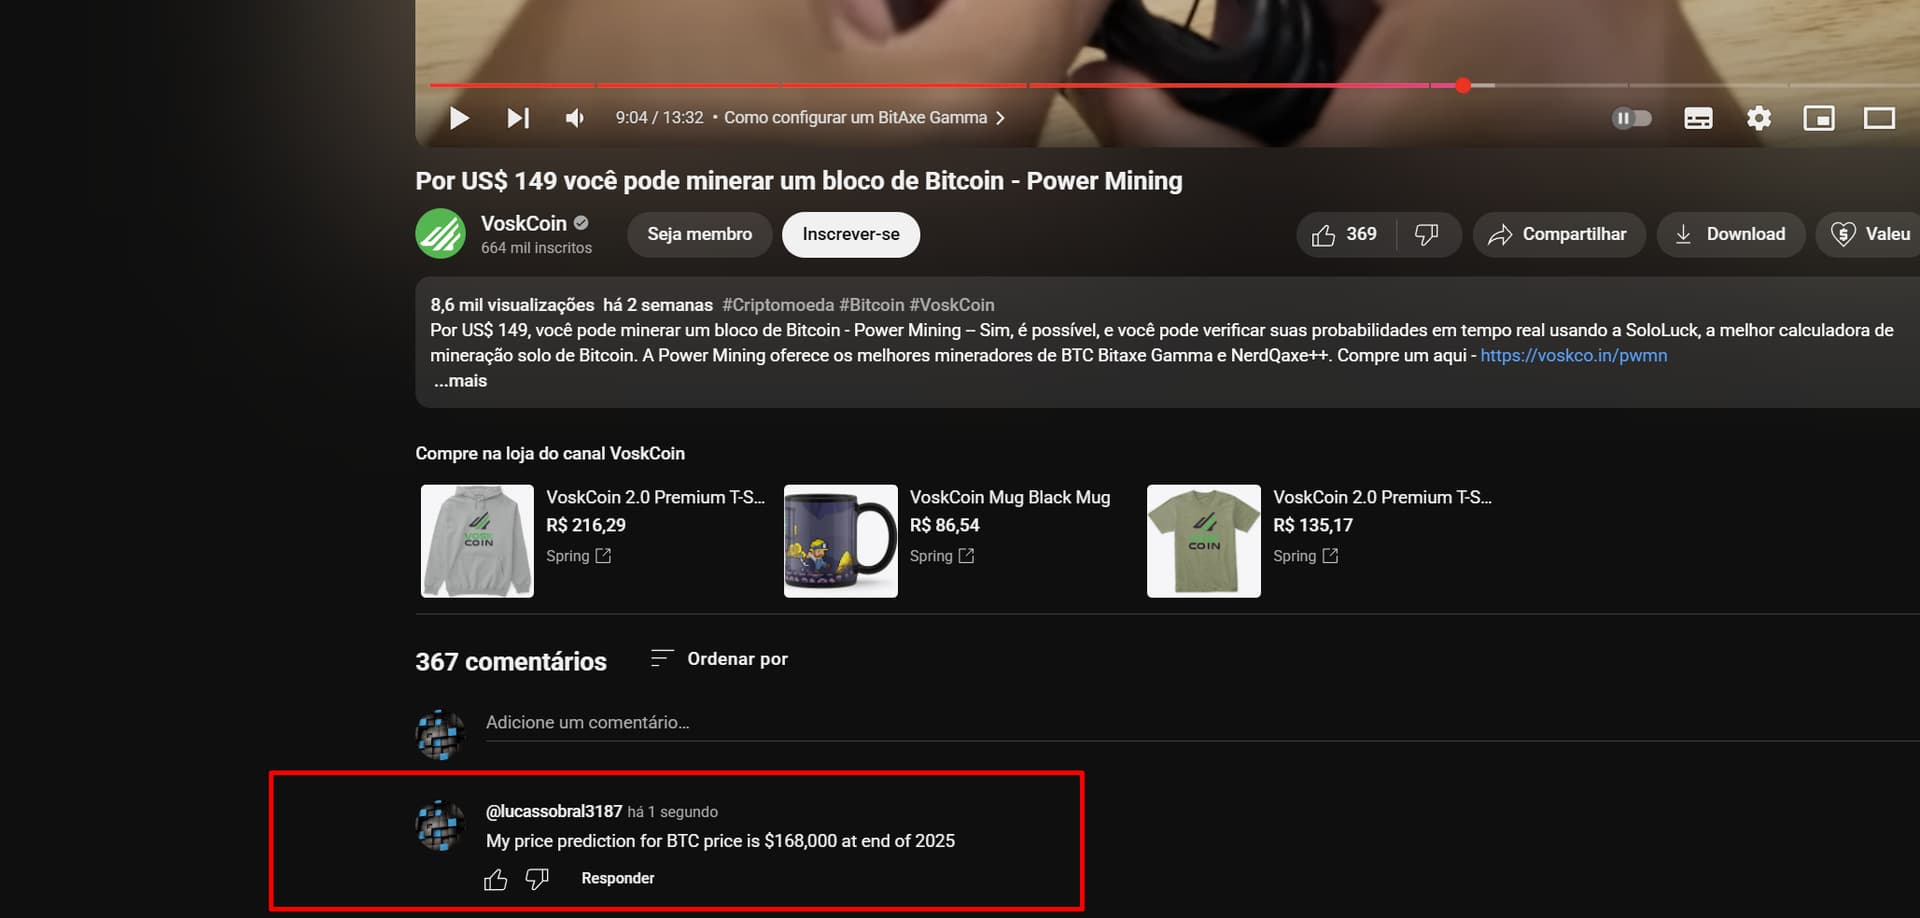The width and height of the screenshot is (1920, 918).
Task: Open hashtag #Criptomoeda
Action: (x=778, y=305)
